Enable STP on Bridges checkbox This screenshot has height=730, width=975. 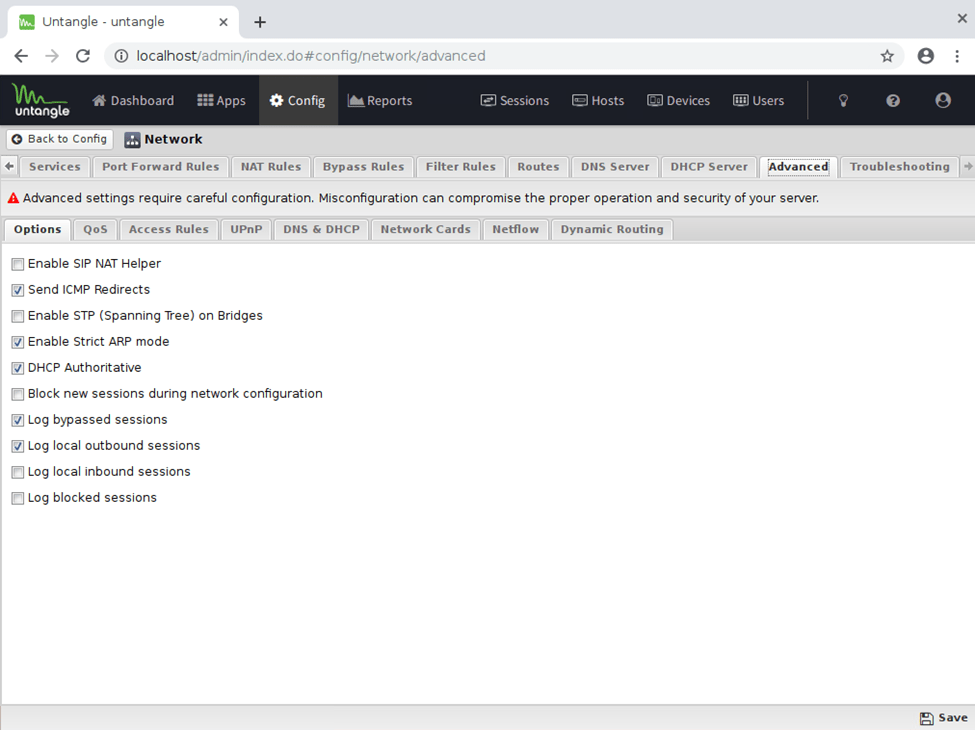(x=18, y=316)
